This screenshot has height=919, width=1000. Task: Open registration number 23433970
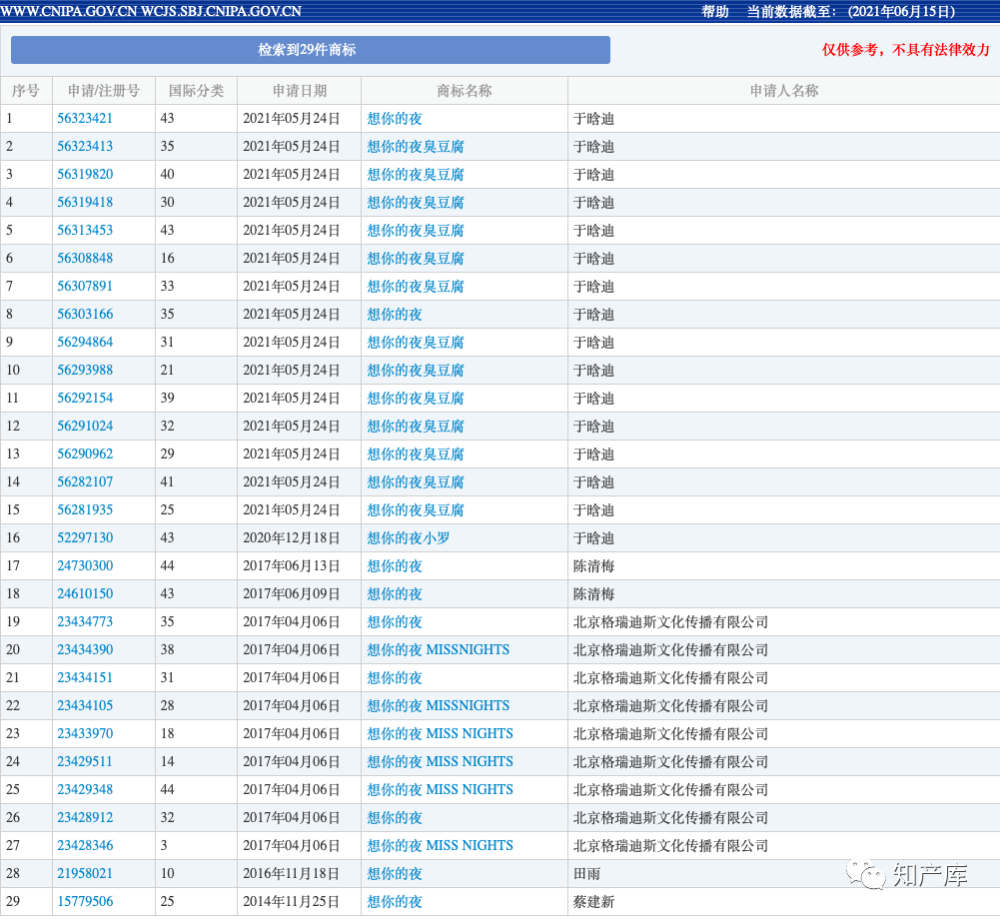click(x=85, y=733)
